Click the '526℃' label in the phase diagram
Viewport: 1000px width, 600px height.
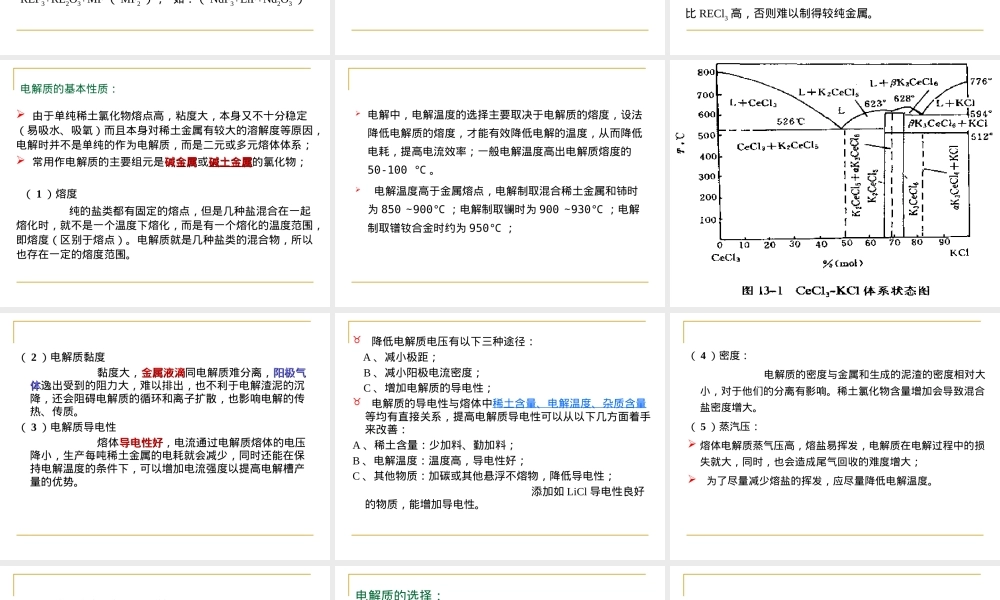790,121
